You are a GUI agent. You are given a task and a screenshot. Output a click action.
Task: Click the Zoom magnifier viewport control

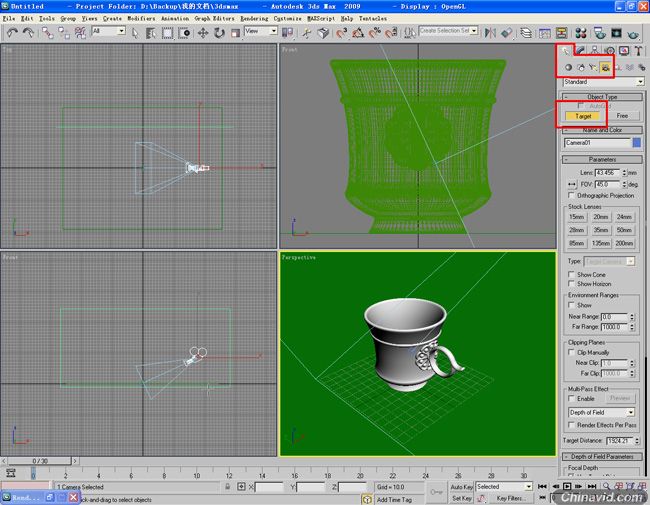click(x=606, y=486)
